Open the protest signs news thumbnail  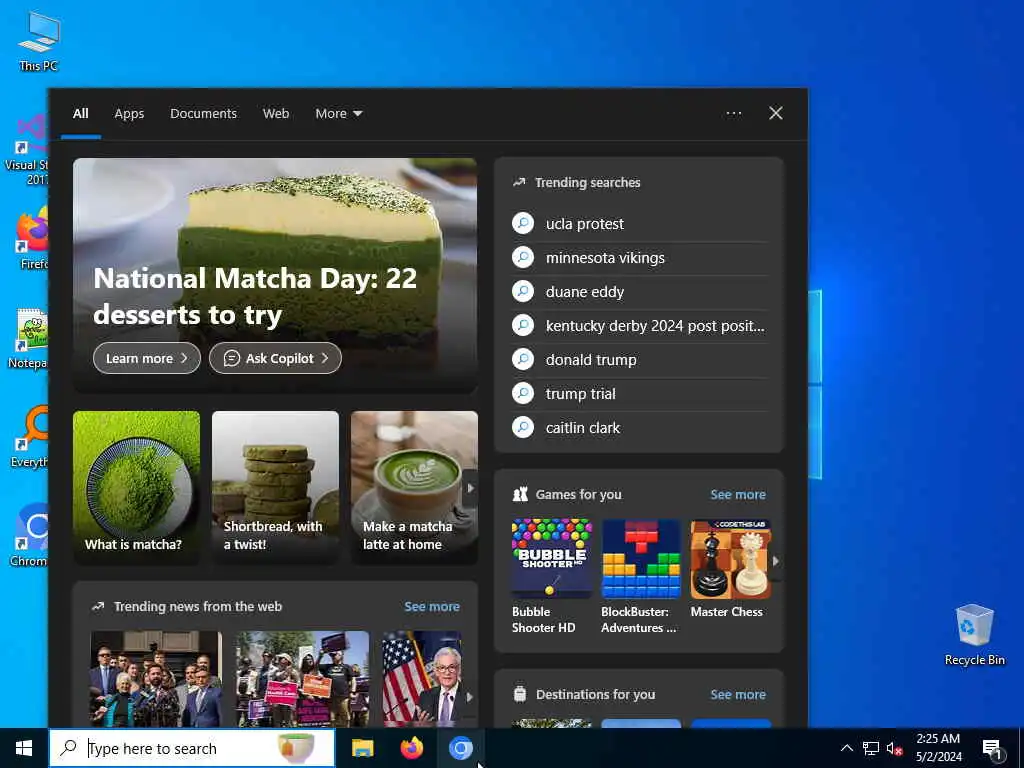(302, 679)
